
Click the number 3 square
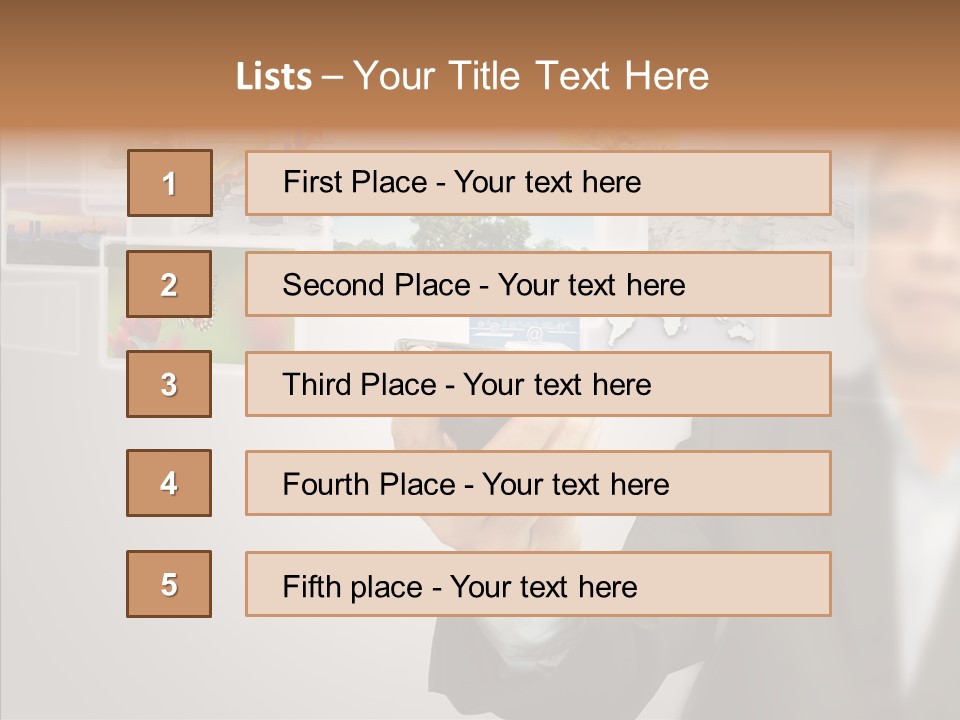click(x=169, y=384)
